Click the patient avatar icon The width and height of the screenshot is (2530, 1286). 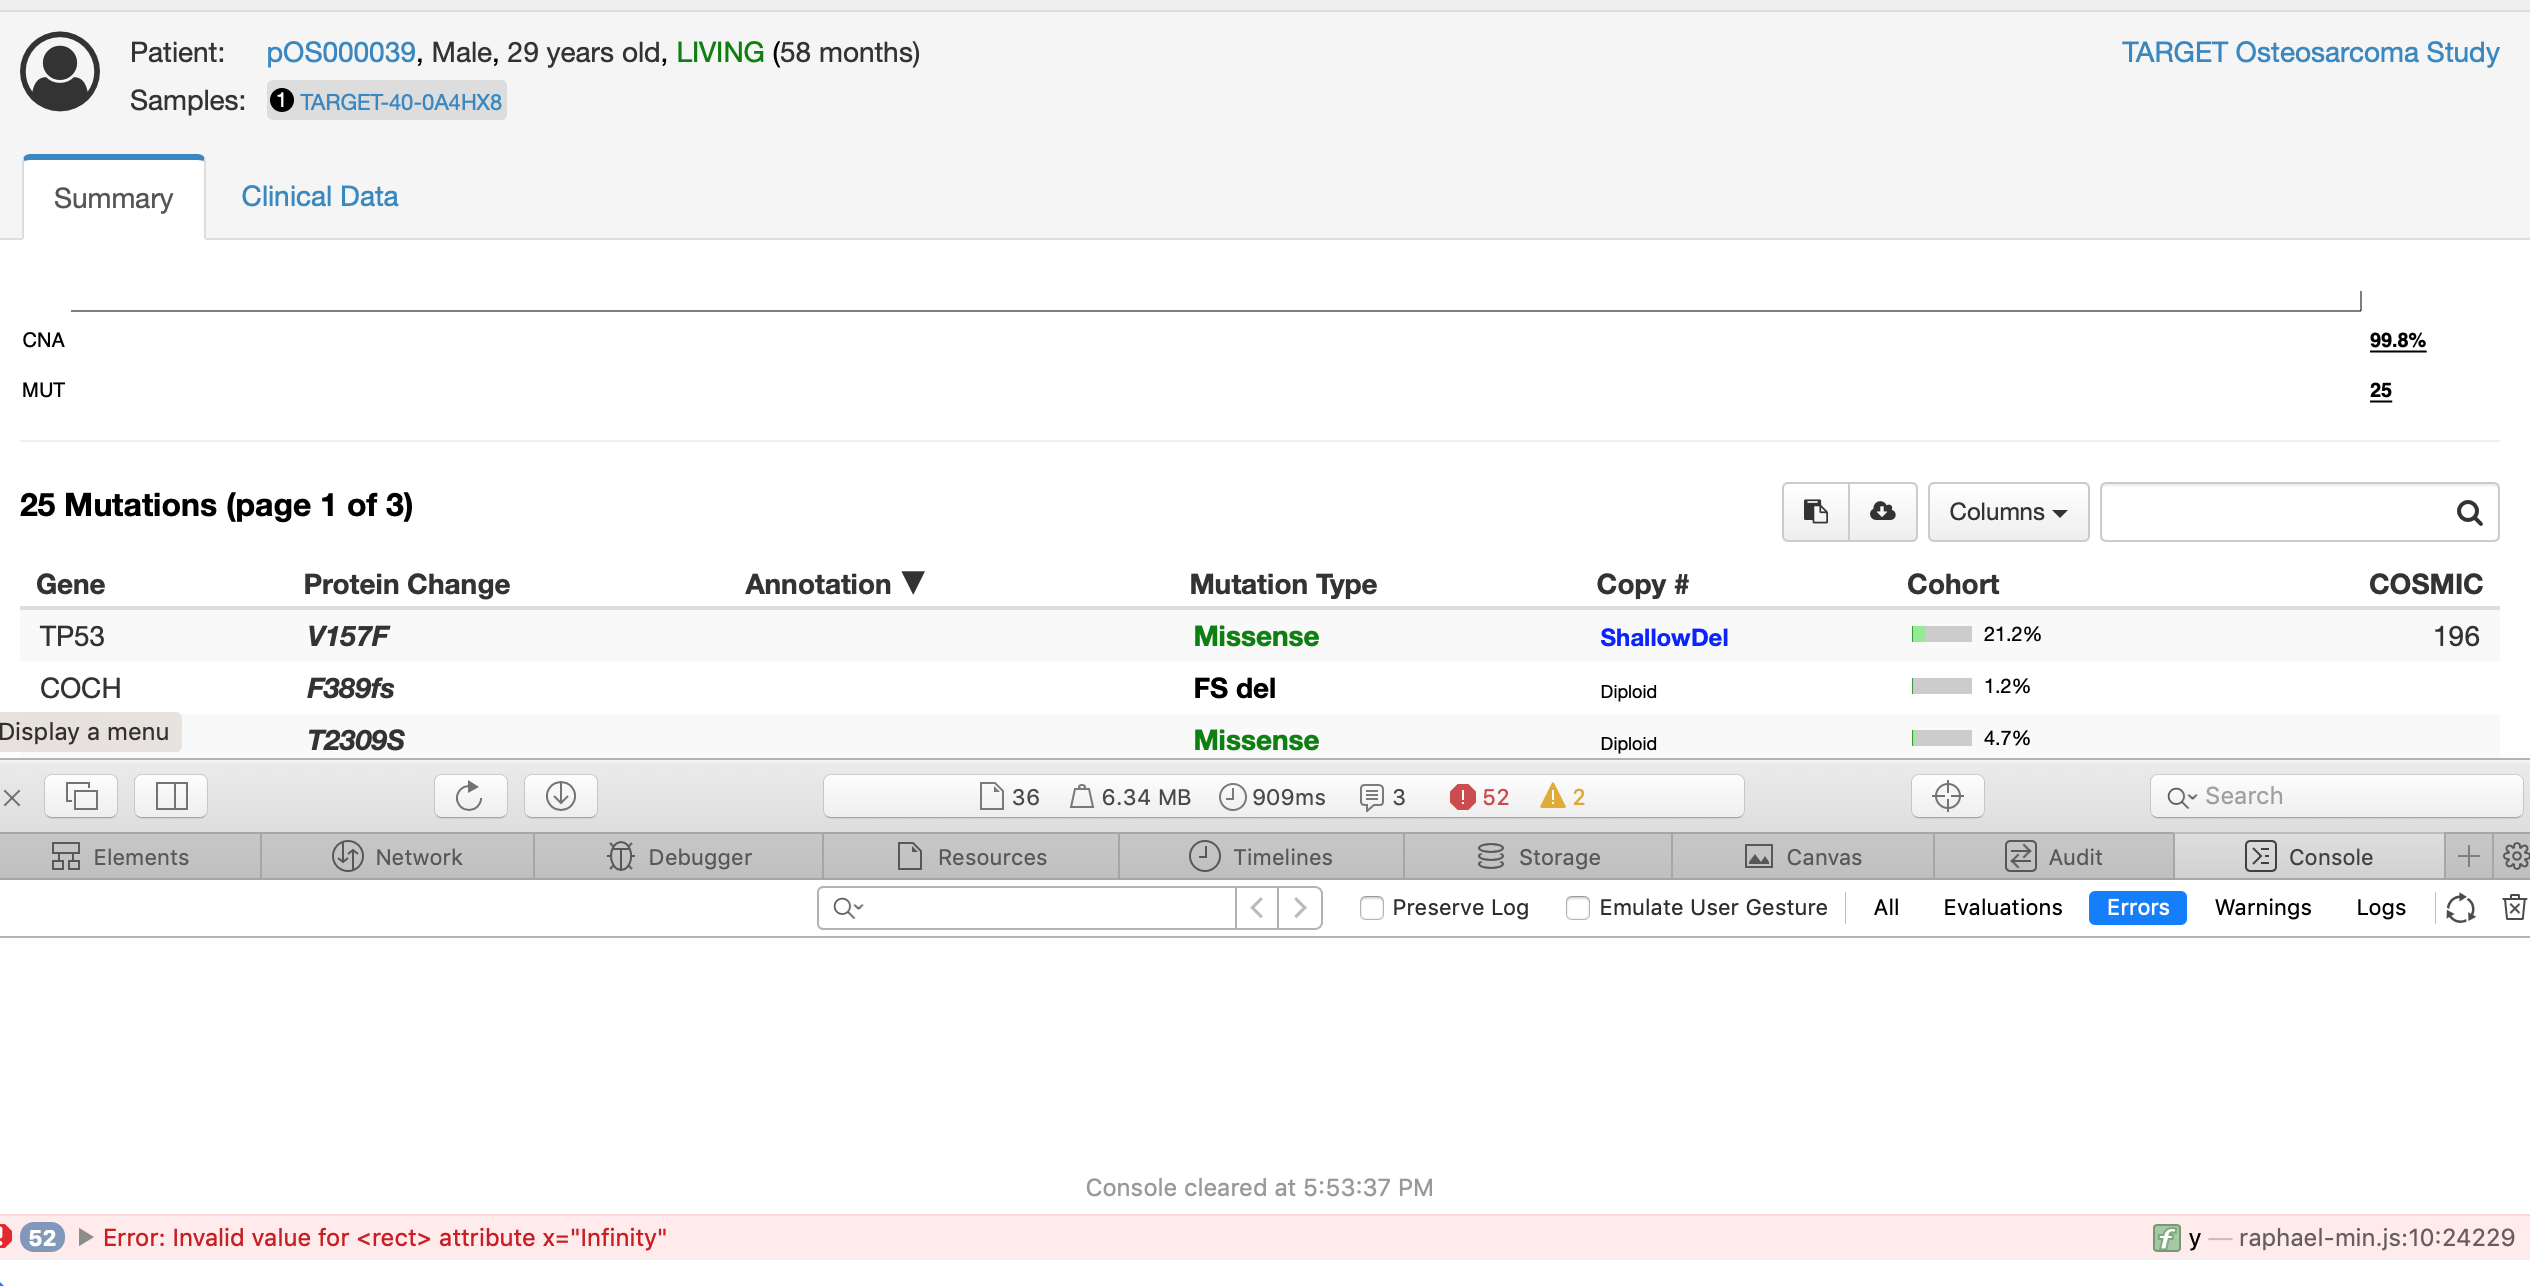pyautogui.click(x=60, y=71)
